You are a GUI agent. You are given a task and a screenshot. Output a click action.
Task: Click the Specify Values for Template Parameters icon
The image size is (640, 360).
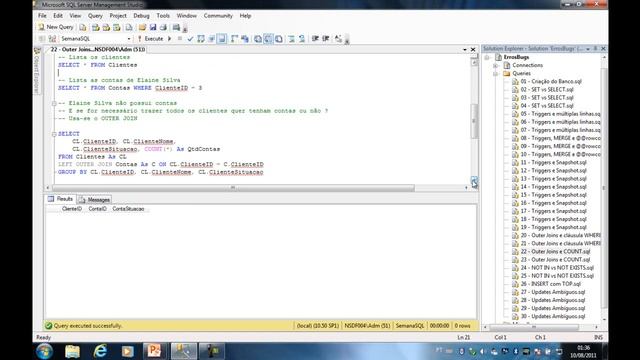point(338,39)
